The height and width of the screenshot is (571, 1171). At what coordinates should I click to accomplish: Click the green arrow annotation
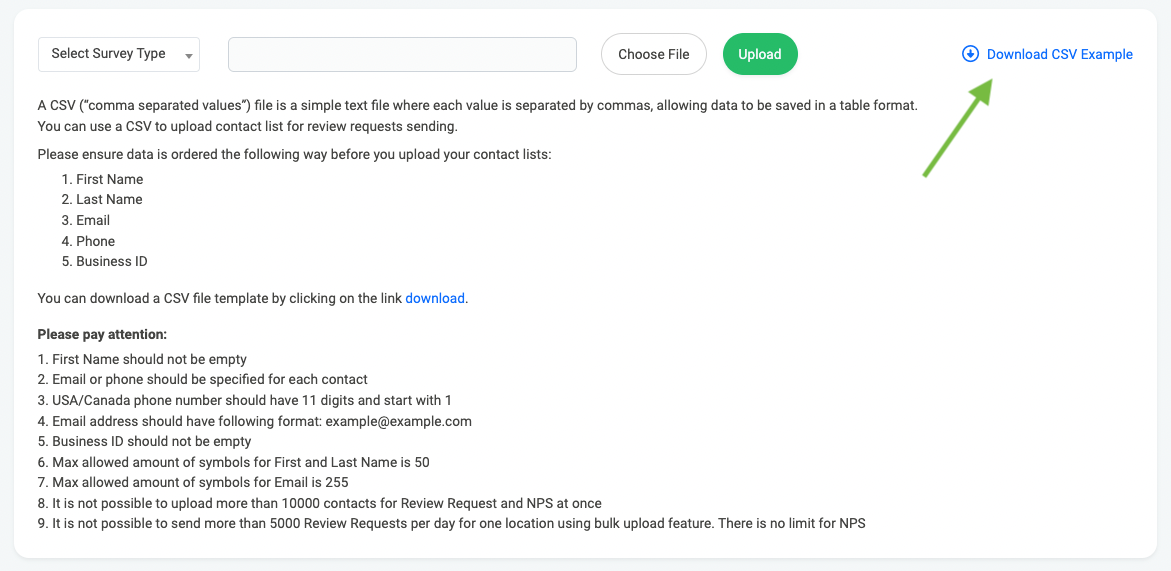pyautogui.click(x=959, y=126)
